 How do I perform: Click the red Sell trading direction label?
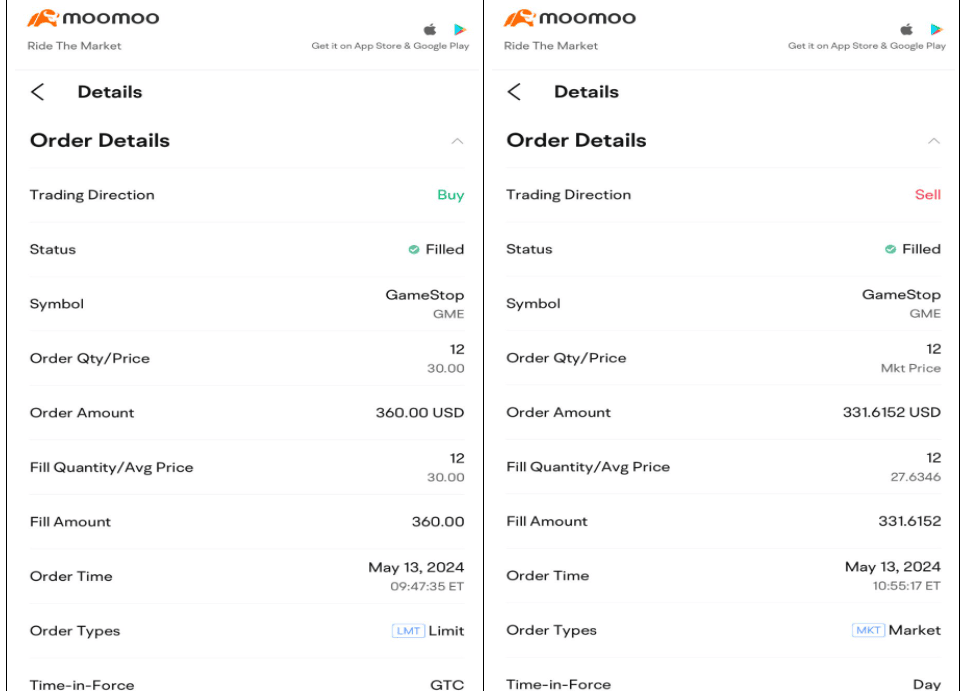[927, 195]
